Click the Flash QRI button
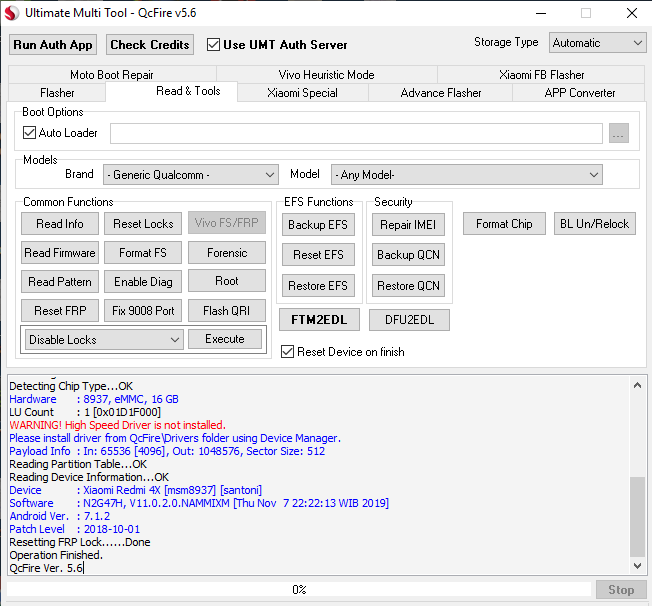The image size is (652, 606). click(227, 311)
